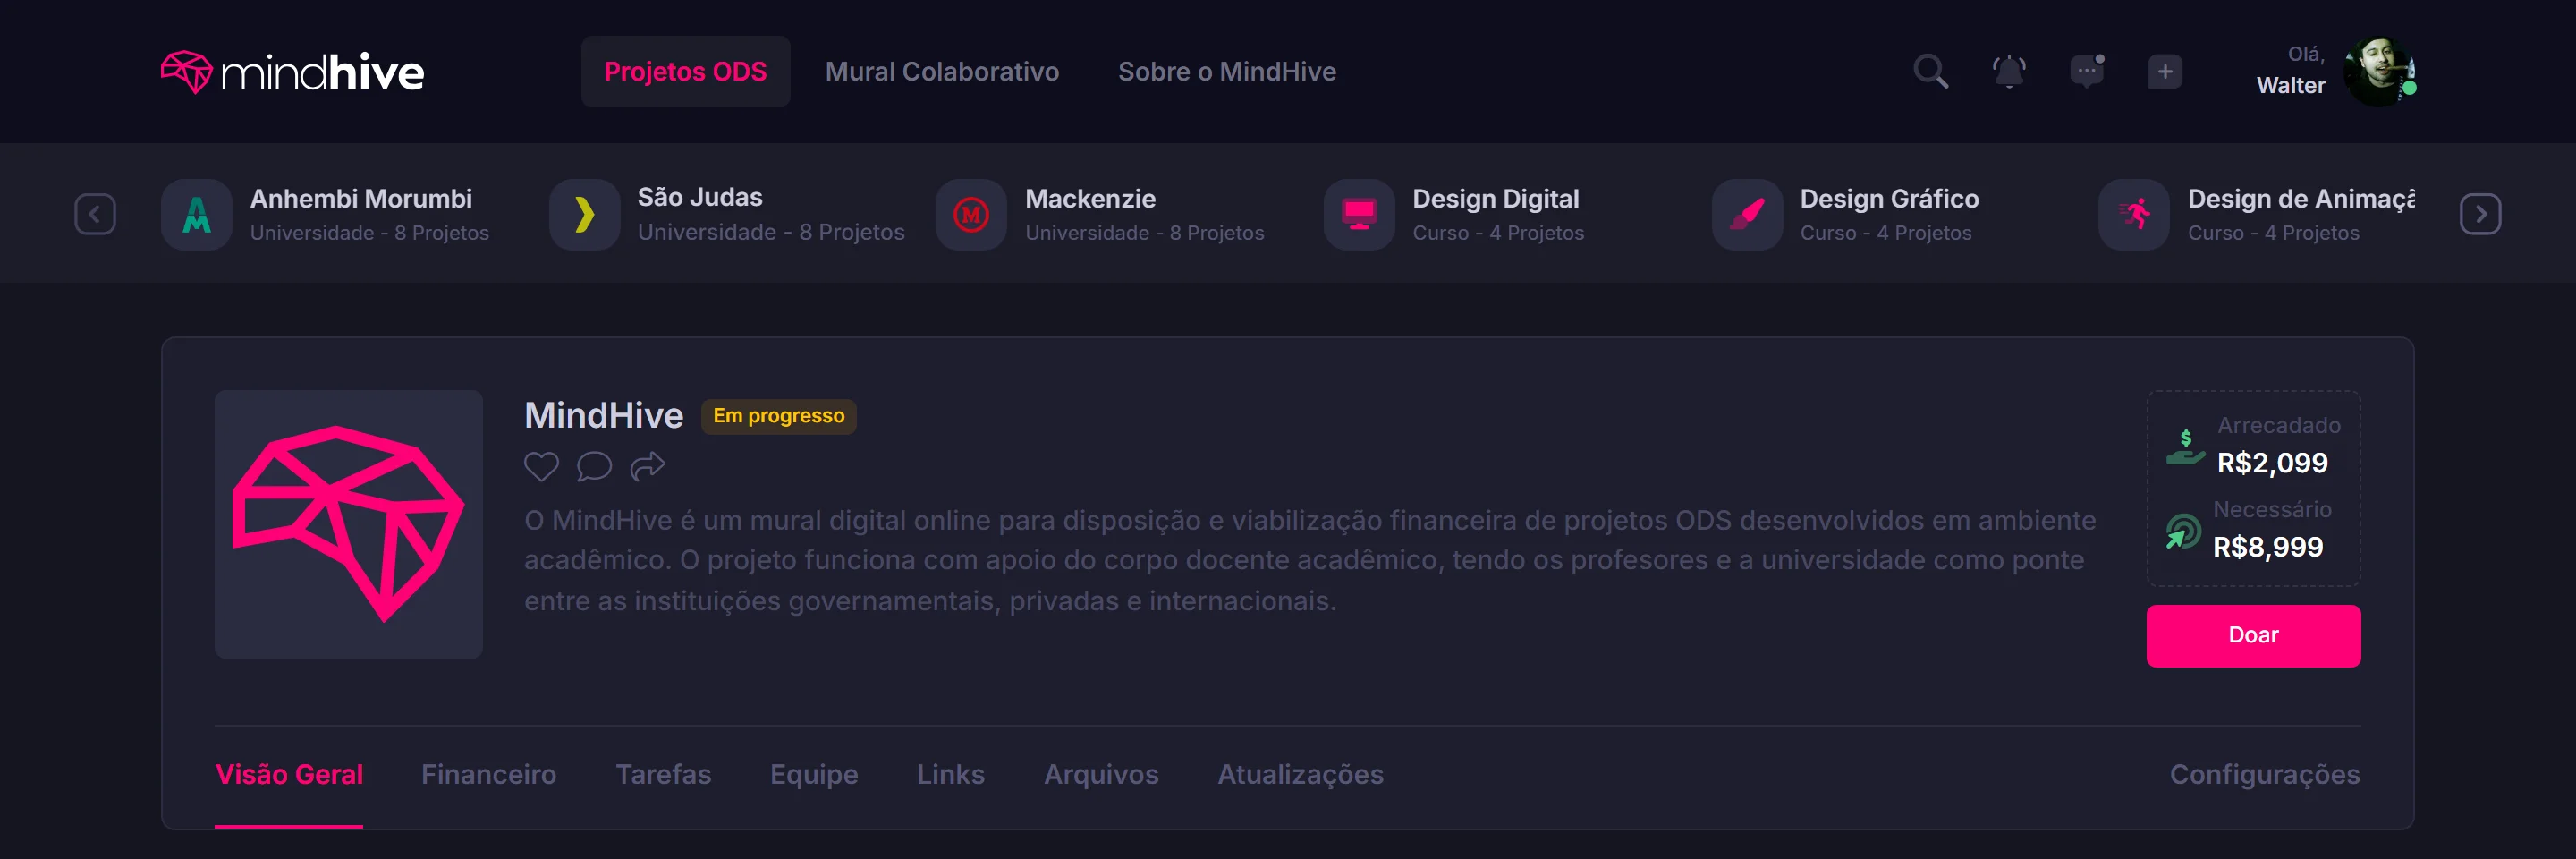Screen dimensions: 2576x859
Task: Click the Arrecadado money hand icon
Action: coord(2185,447)
